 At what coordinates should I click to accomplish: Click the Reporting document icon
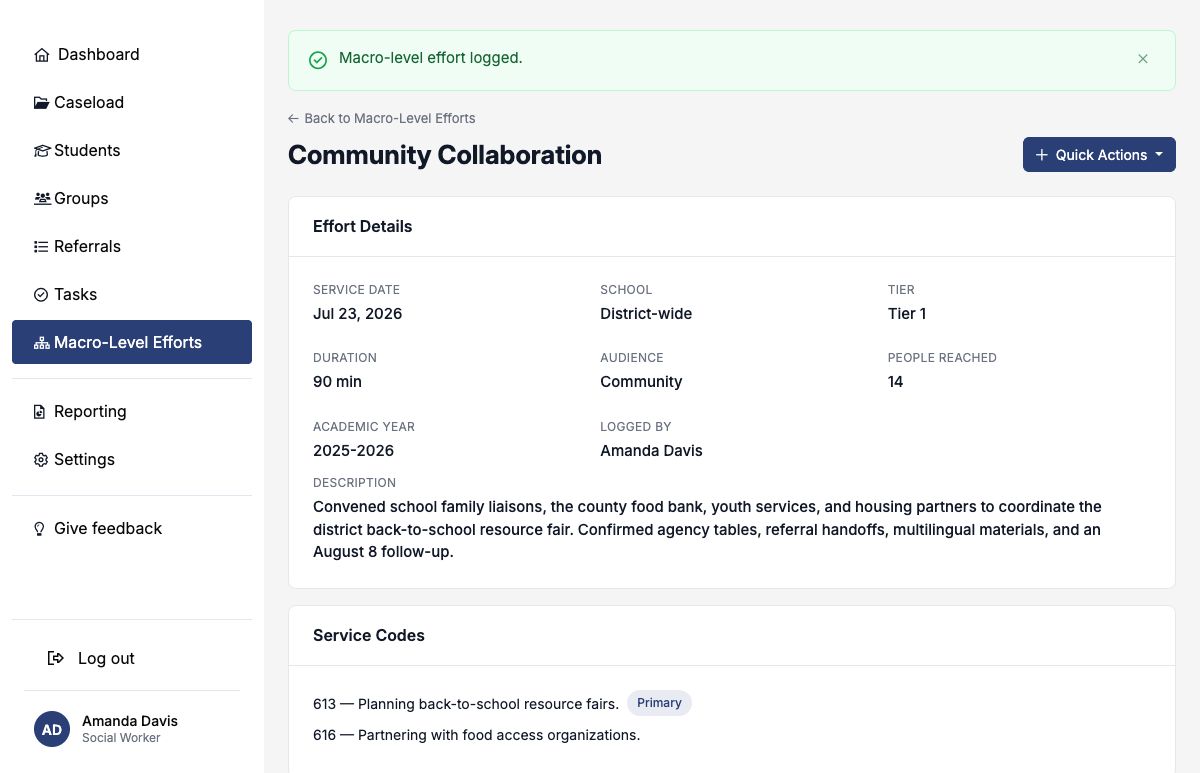(40, 412)
